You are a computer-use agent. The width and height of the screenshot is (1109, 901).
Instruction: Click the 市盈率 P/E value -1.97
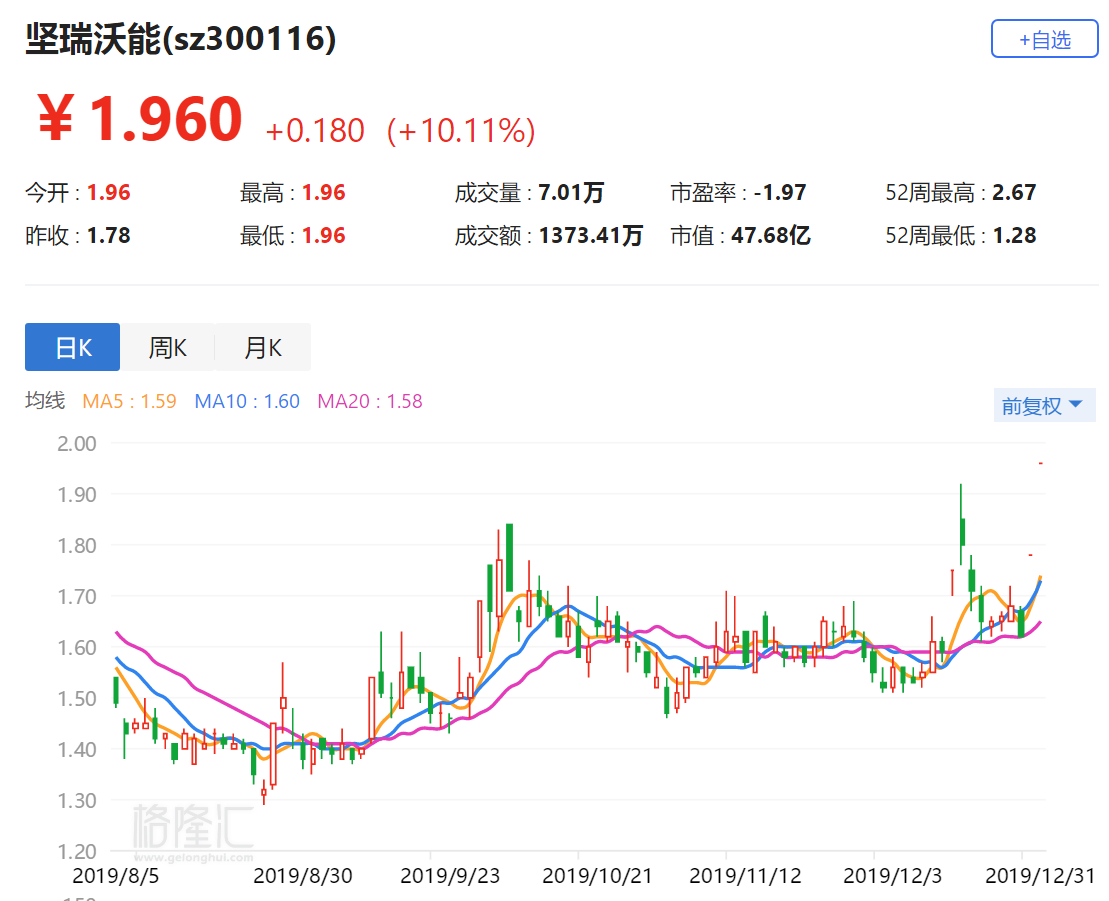[780, 192]
